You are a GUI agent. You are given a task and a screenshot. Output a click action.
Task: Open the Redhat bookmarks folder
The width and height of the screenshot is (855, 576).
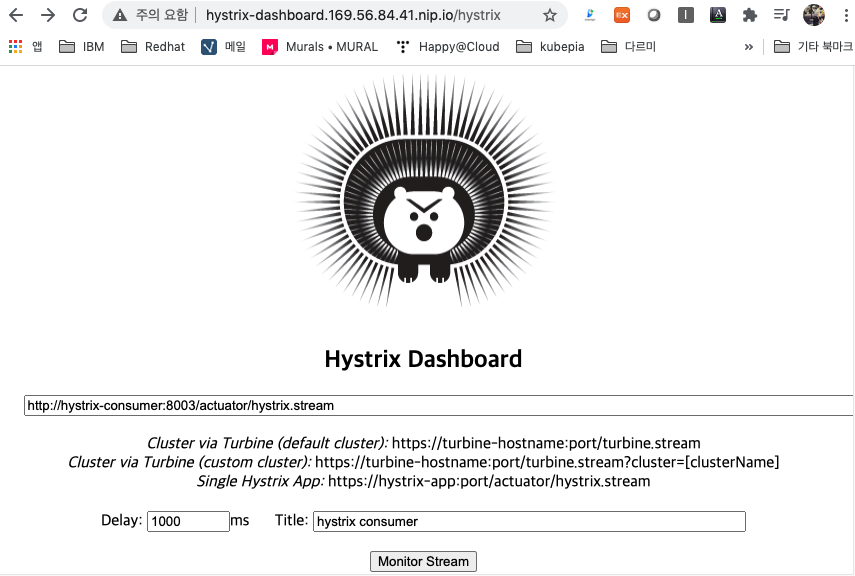(153, 47)
